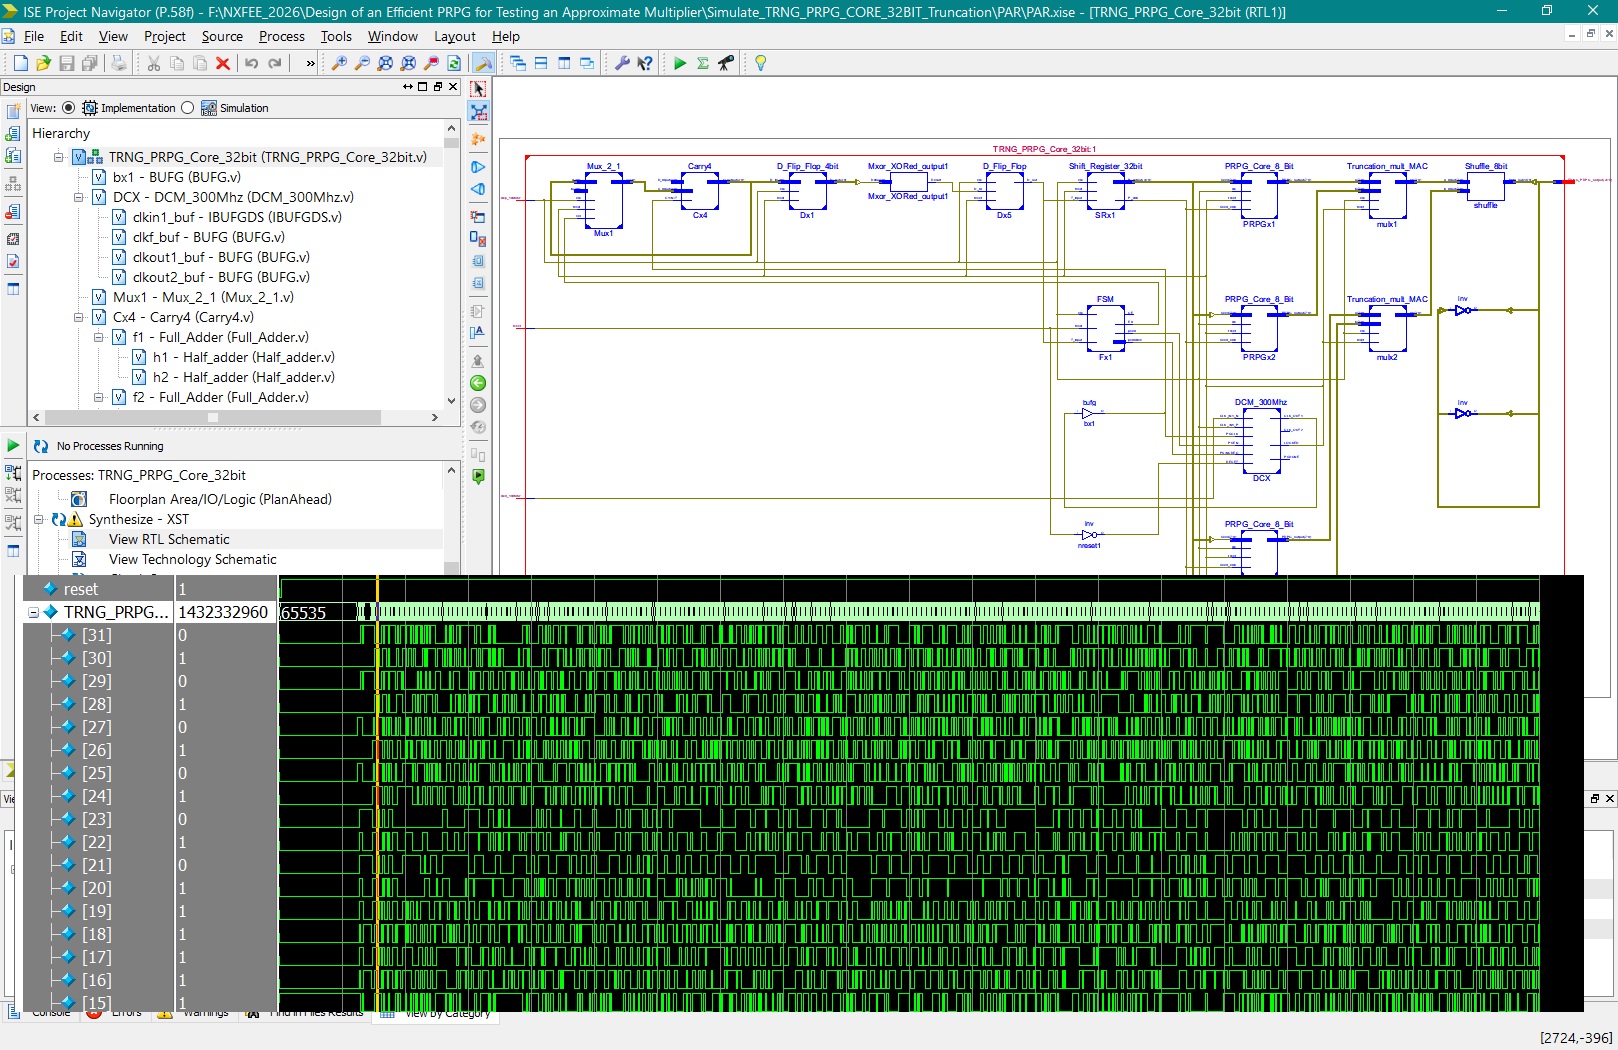1618x1050 pixels.
Task: Open project settings with wrench icon
Action: [623, 63]
